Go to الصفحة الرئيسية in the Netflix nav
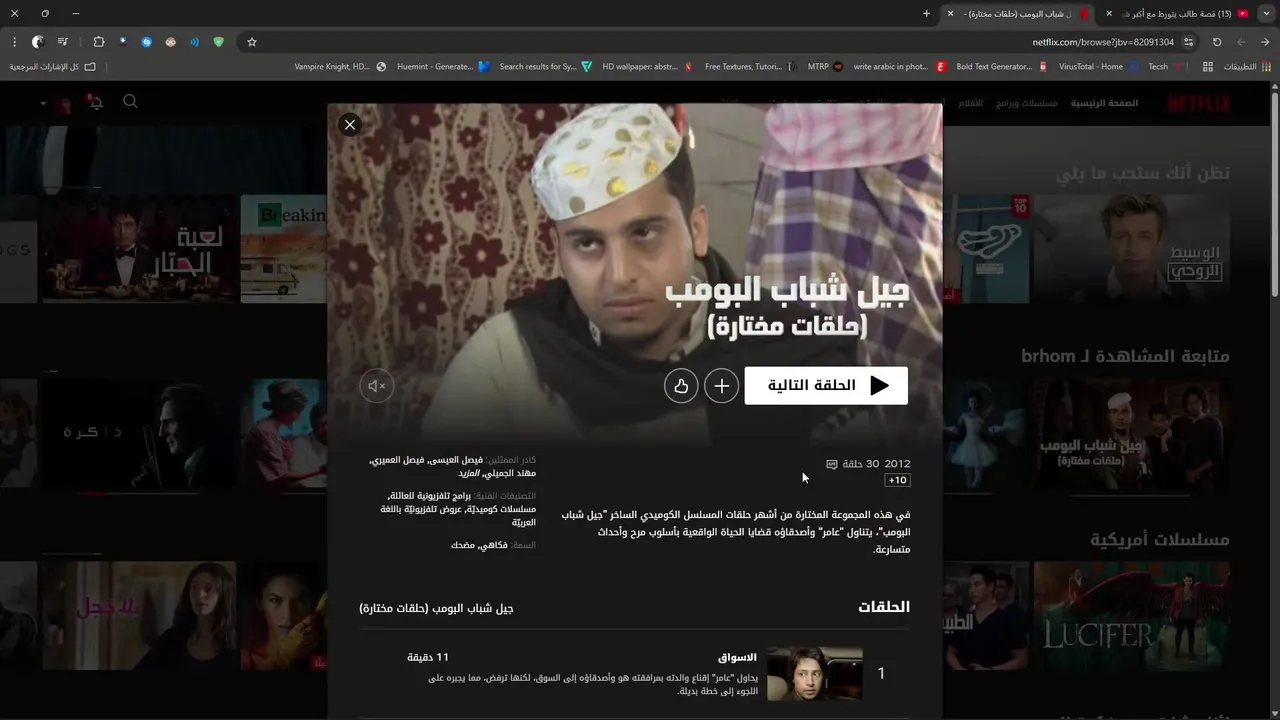Screen dimensions: 1280x720 pyautogui.click(x=1104, y=103)
